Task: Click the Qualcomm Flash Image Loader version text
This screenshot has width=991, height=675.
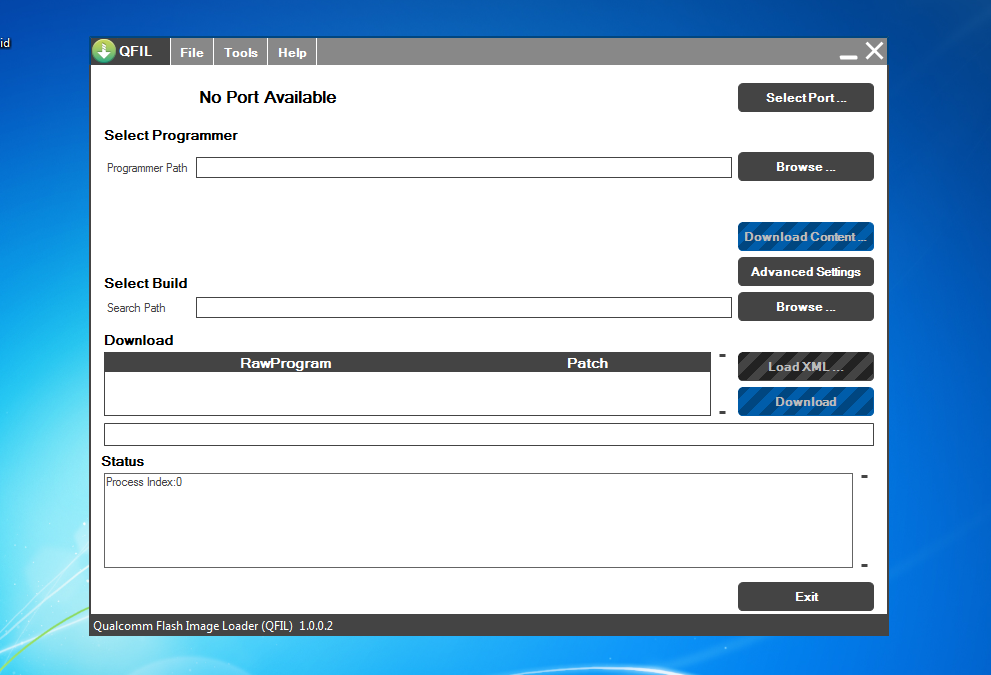Action: (x=213, y=626)
